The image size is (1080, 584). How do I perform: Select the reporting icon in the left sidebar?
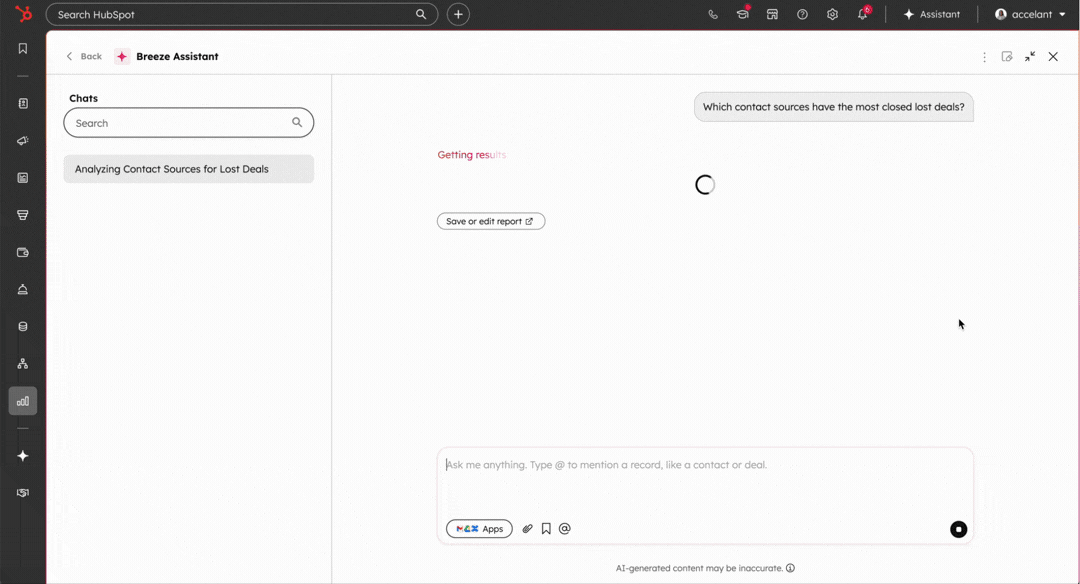[x=21, y=400]
